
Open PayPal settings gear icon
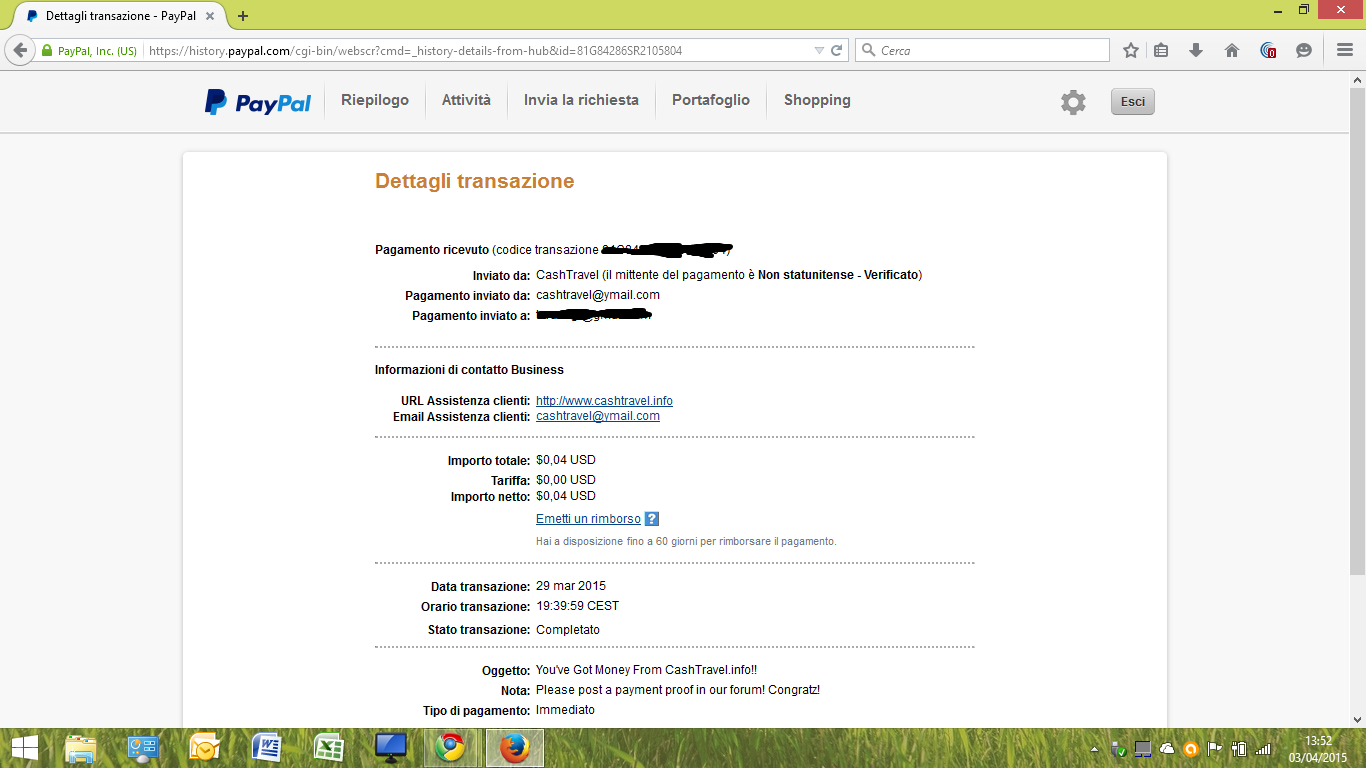[1073, 102]
